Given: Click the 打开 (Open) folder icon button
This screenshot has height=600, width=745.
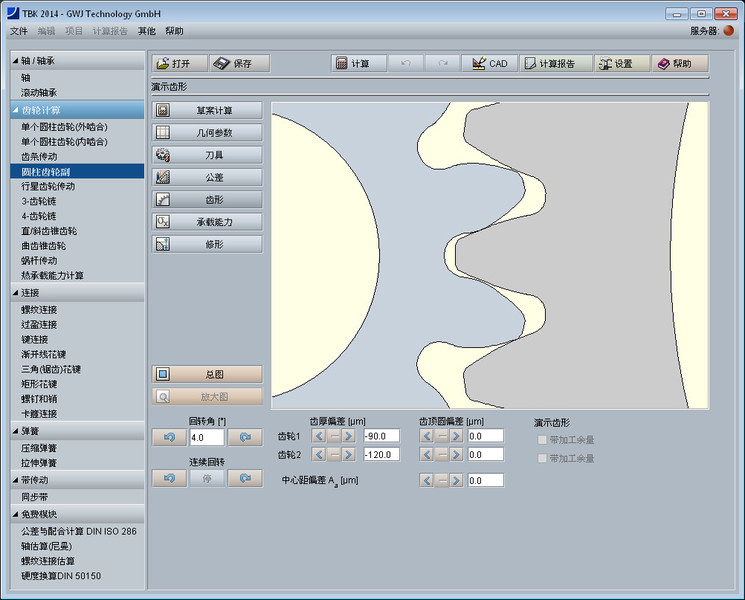Looking at the screenshot, I should click(180, 63).
